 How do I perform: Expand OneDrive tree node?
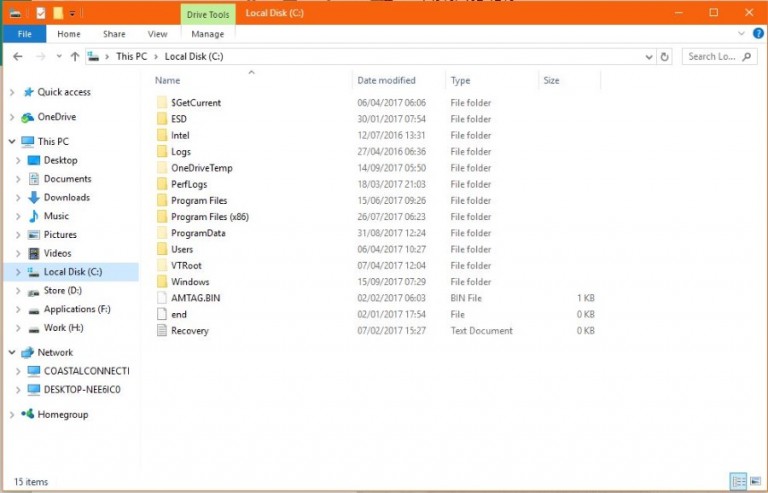pyautogui.click(x=12, y=117)
